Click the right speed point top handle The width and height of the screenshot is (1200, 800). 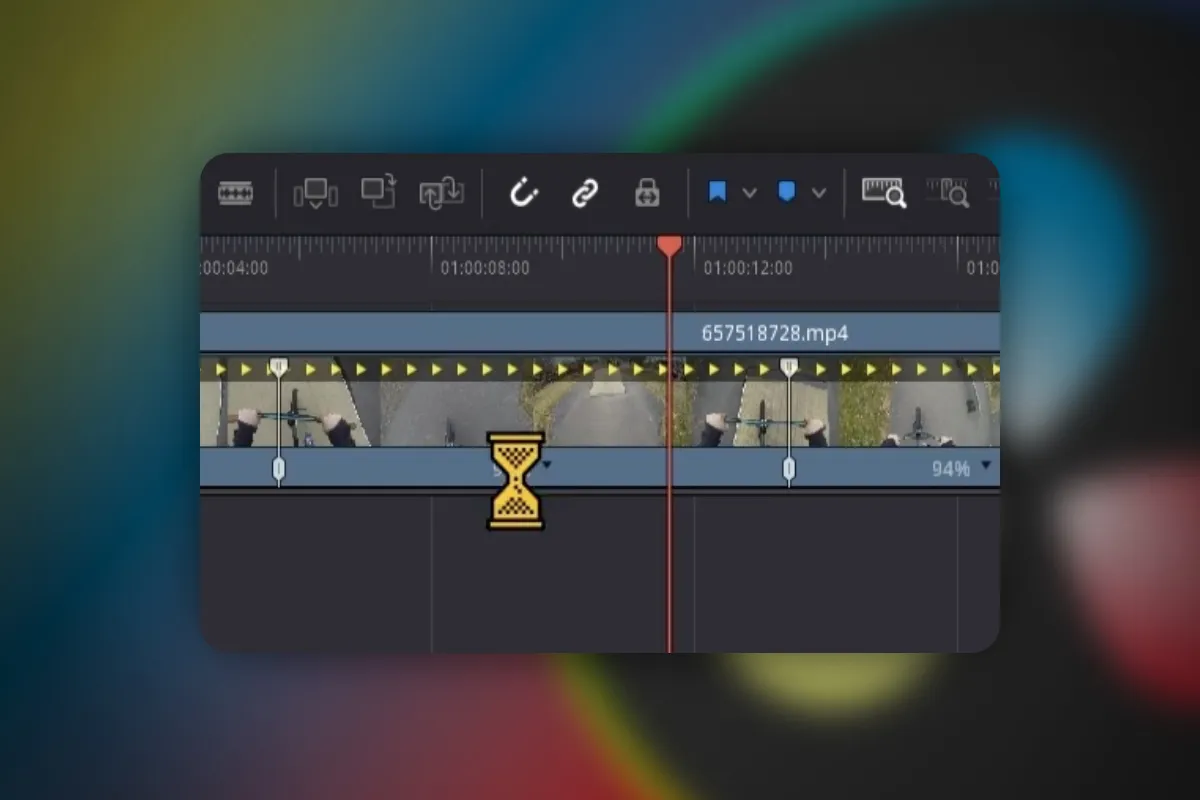[x=789, y=368]
